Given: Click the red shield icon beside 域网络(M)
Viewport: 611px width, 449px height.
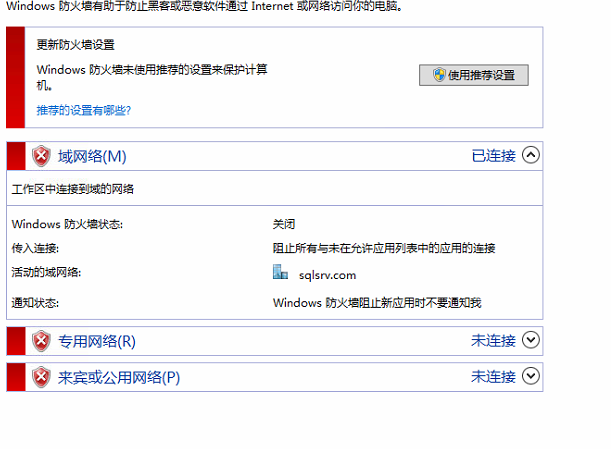Looking at the screenshot, I should click(x=41, y=156).
